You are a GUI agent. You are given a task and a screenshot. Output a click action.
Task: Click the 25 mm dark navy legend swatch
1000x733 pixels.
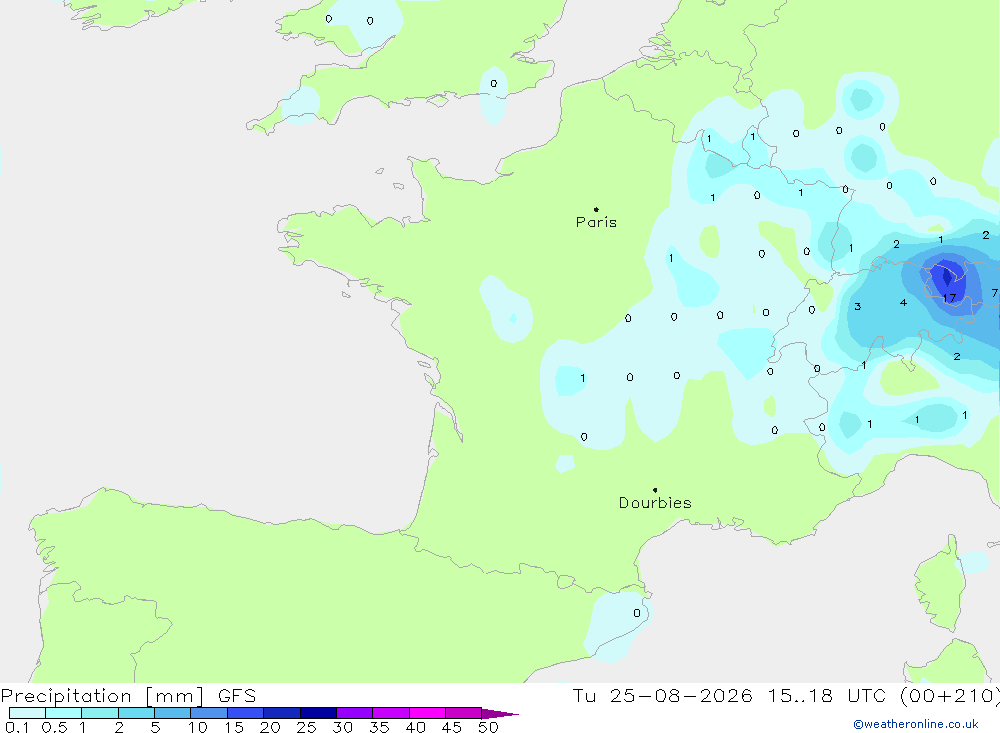tap(318, 713)
